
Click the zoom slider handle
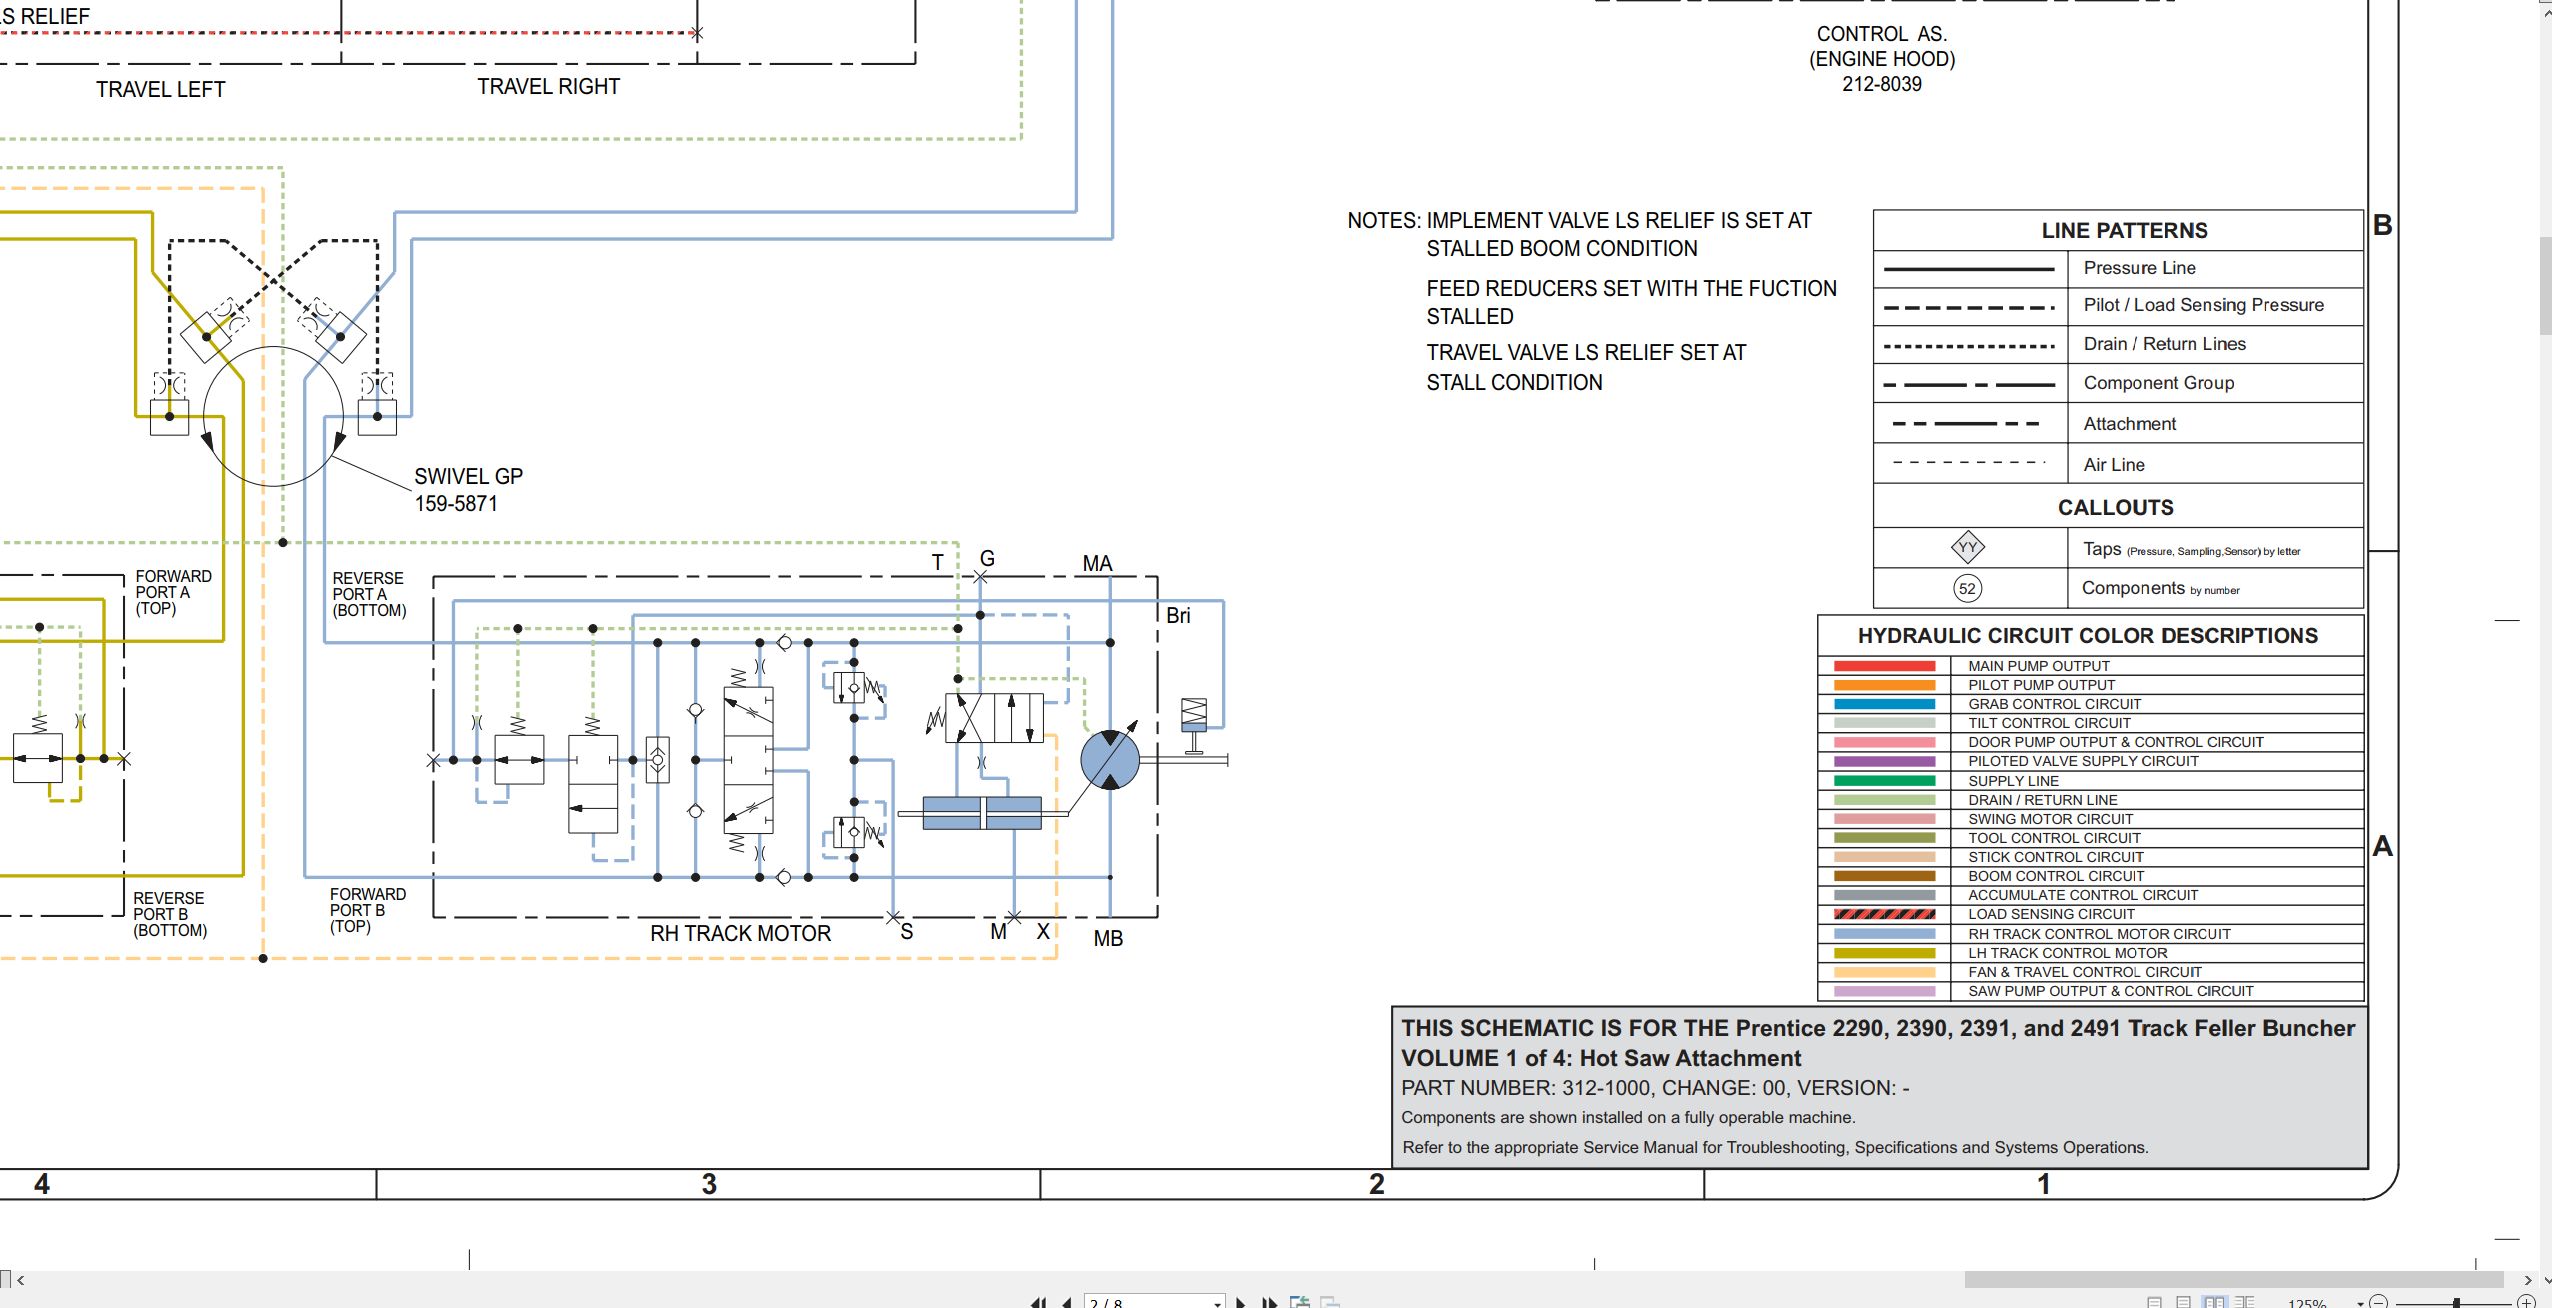(x=2456, y=1304)
